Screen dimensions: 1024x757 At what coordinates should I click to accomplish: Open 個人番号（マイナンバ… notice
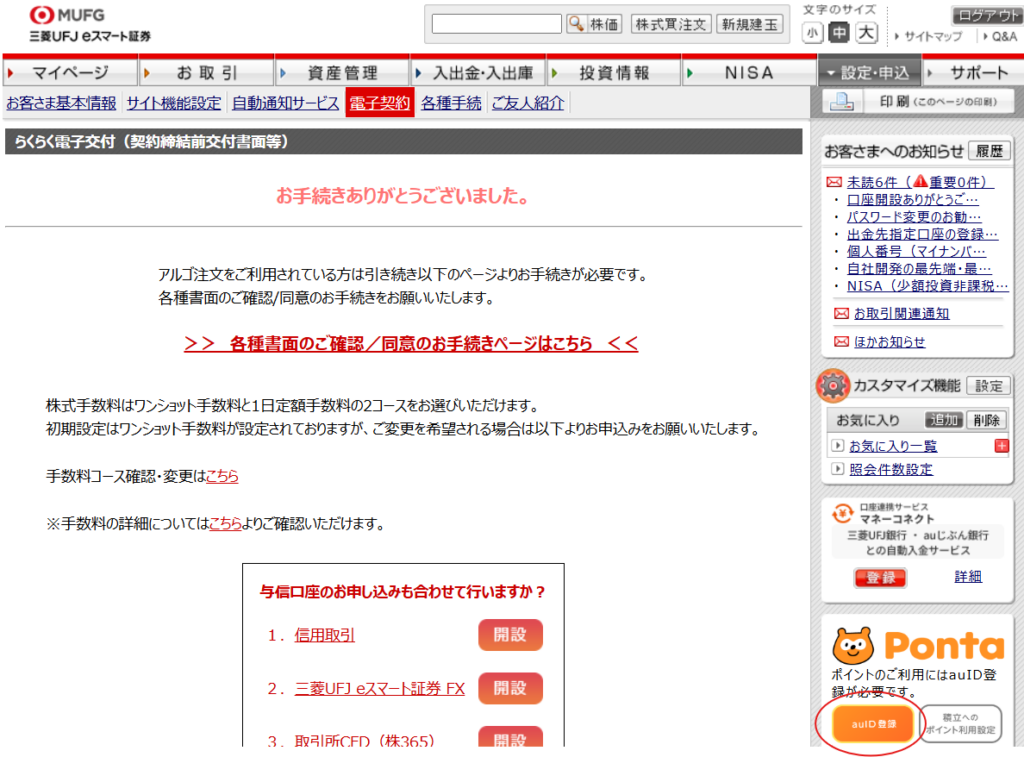tap(916, 251)
